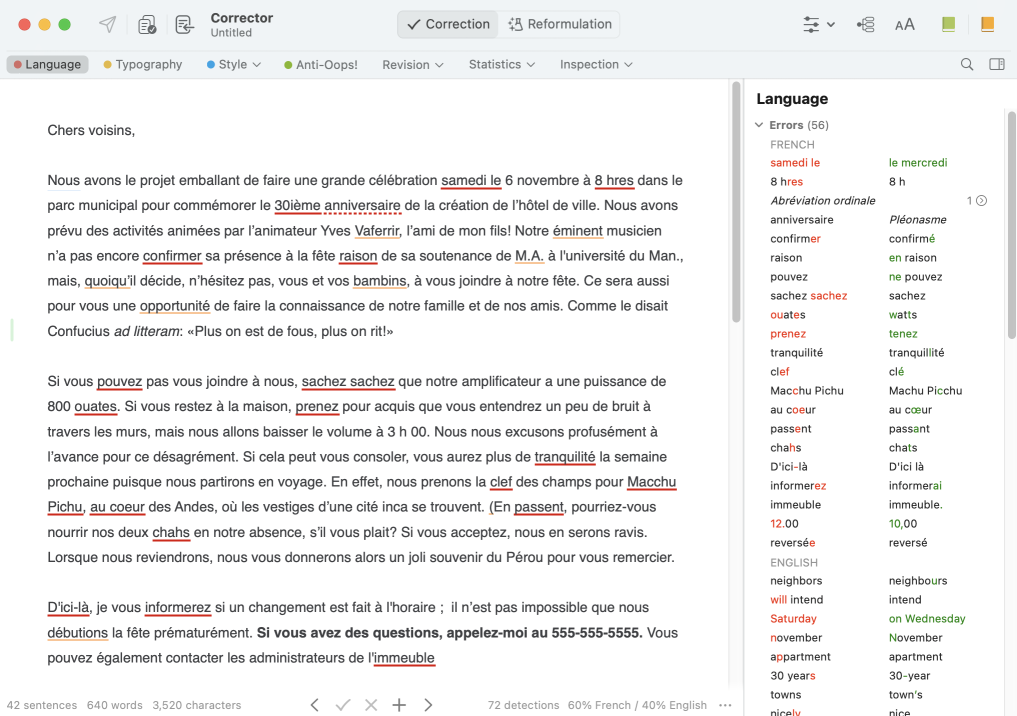This screenshot has width=1017, height=716.
Task: Open the Statistics menu
Action: (x=501, y=64)
